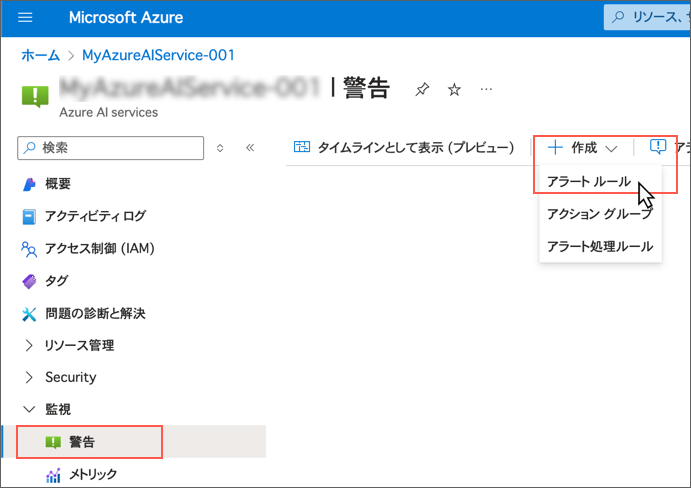Click the green alert resource icon

35,97
